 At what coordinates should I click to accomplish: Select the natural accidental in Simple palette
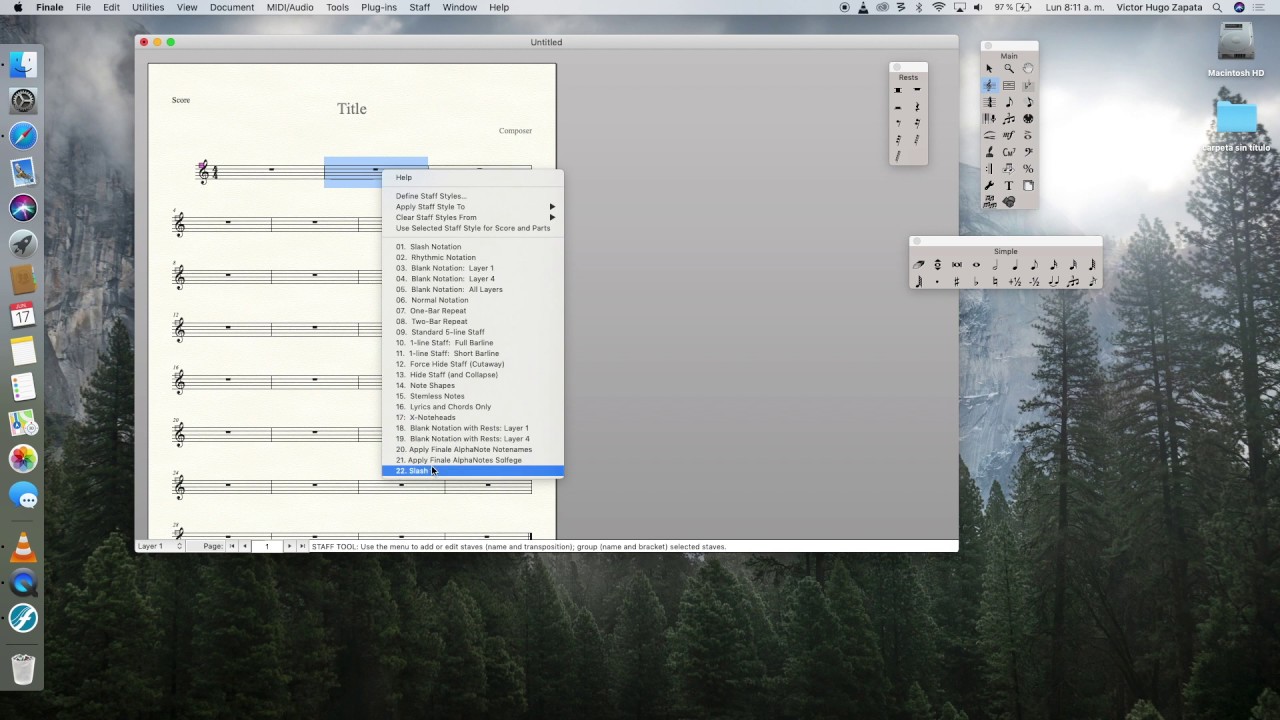pos(995,282)
